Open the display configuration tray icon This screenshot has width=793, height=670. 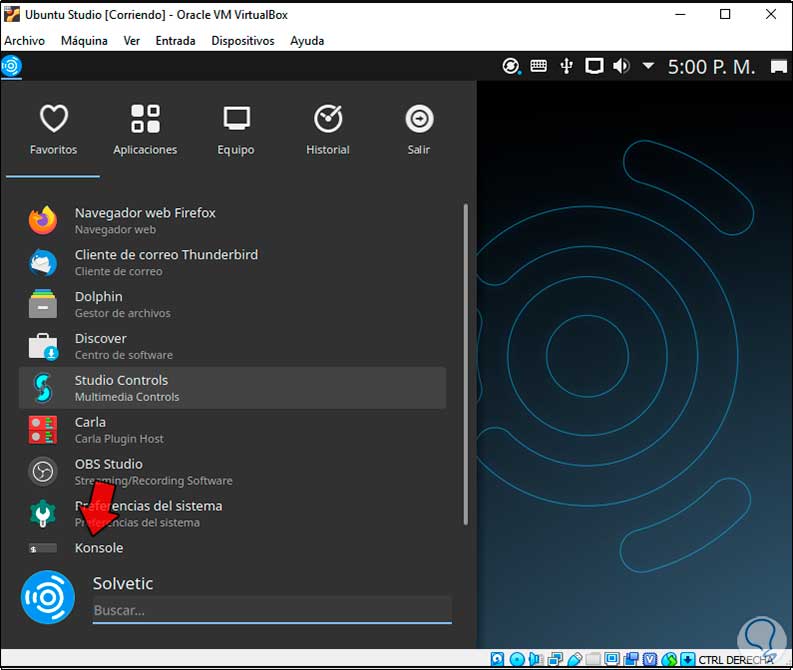click(594, 66)
